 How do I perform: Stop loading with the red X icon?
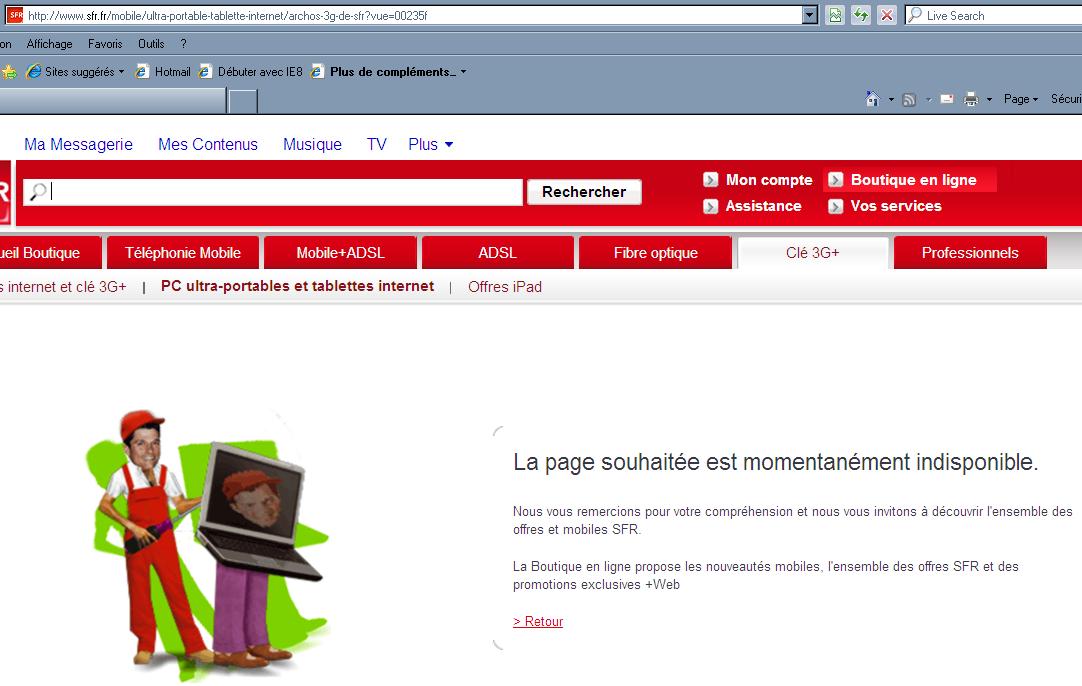pyautogui.click(x=886, y=15)
